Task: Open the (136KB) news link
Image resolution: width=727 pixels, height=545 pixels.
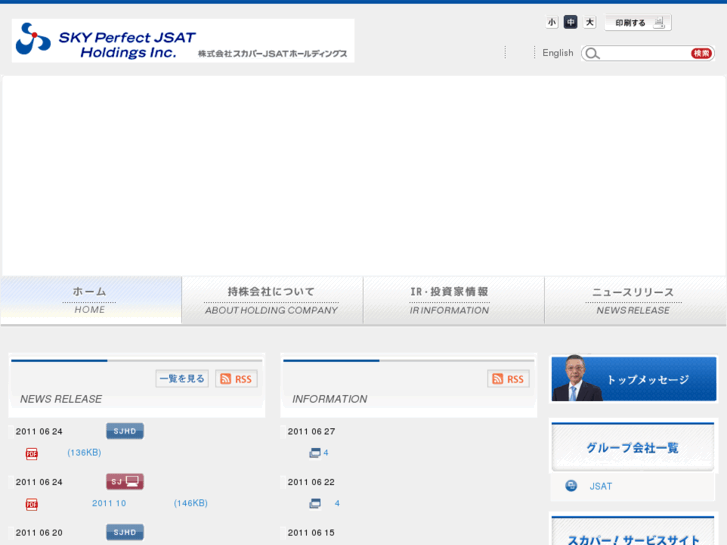Action: point(84,452)
